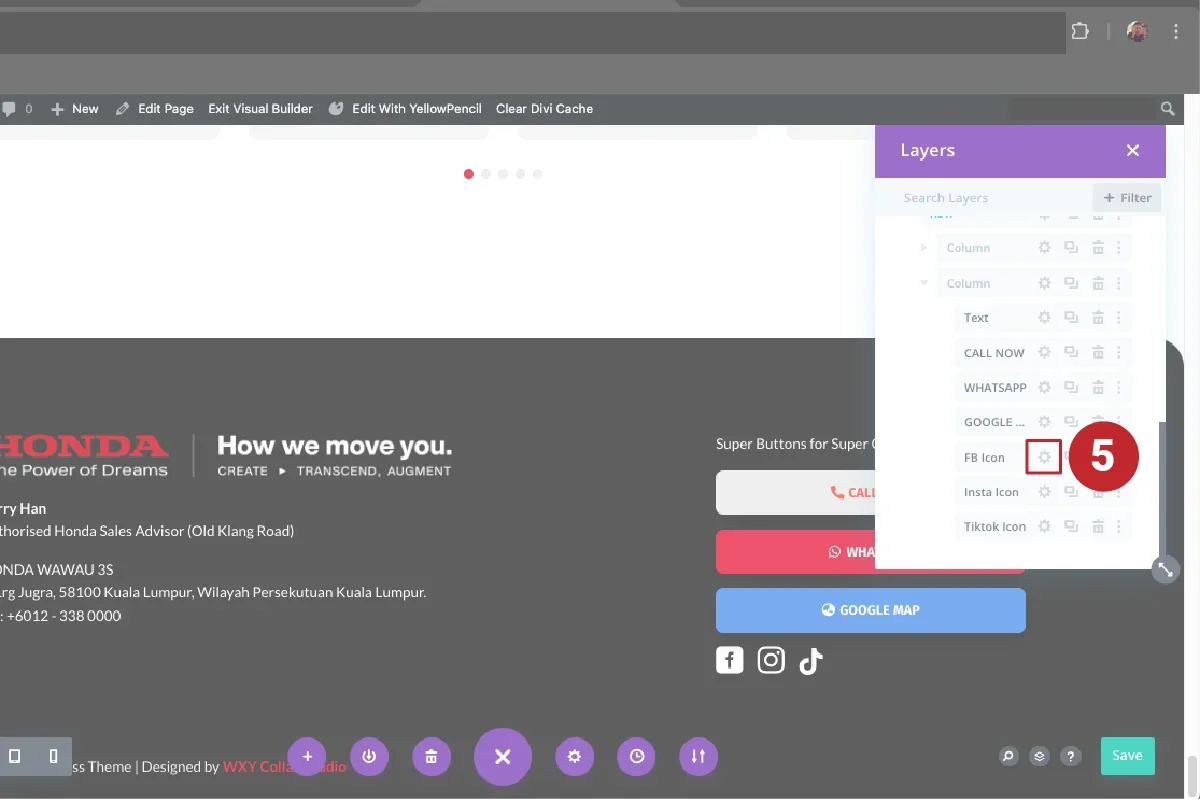Choose Clear Divi Cache from the toolbar
Screen dimensions: 1200x800
click(x=544, y=108)
